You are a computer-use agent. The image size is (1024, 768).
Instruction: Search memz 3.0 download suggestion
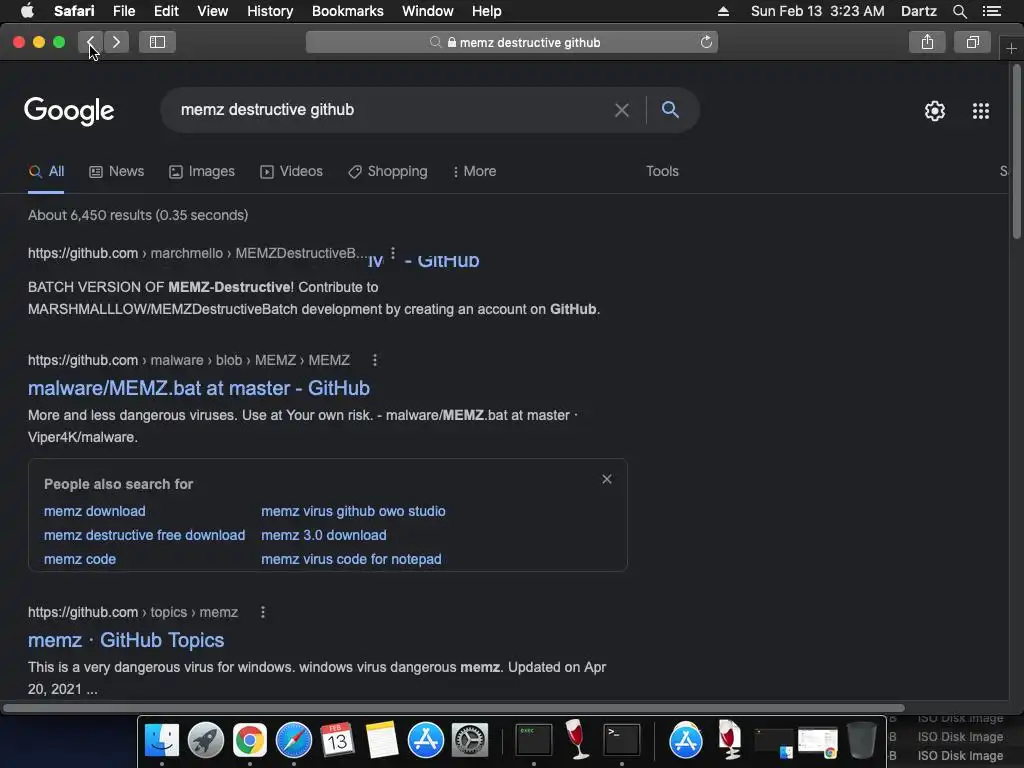324,536
